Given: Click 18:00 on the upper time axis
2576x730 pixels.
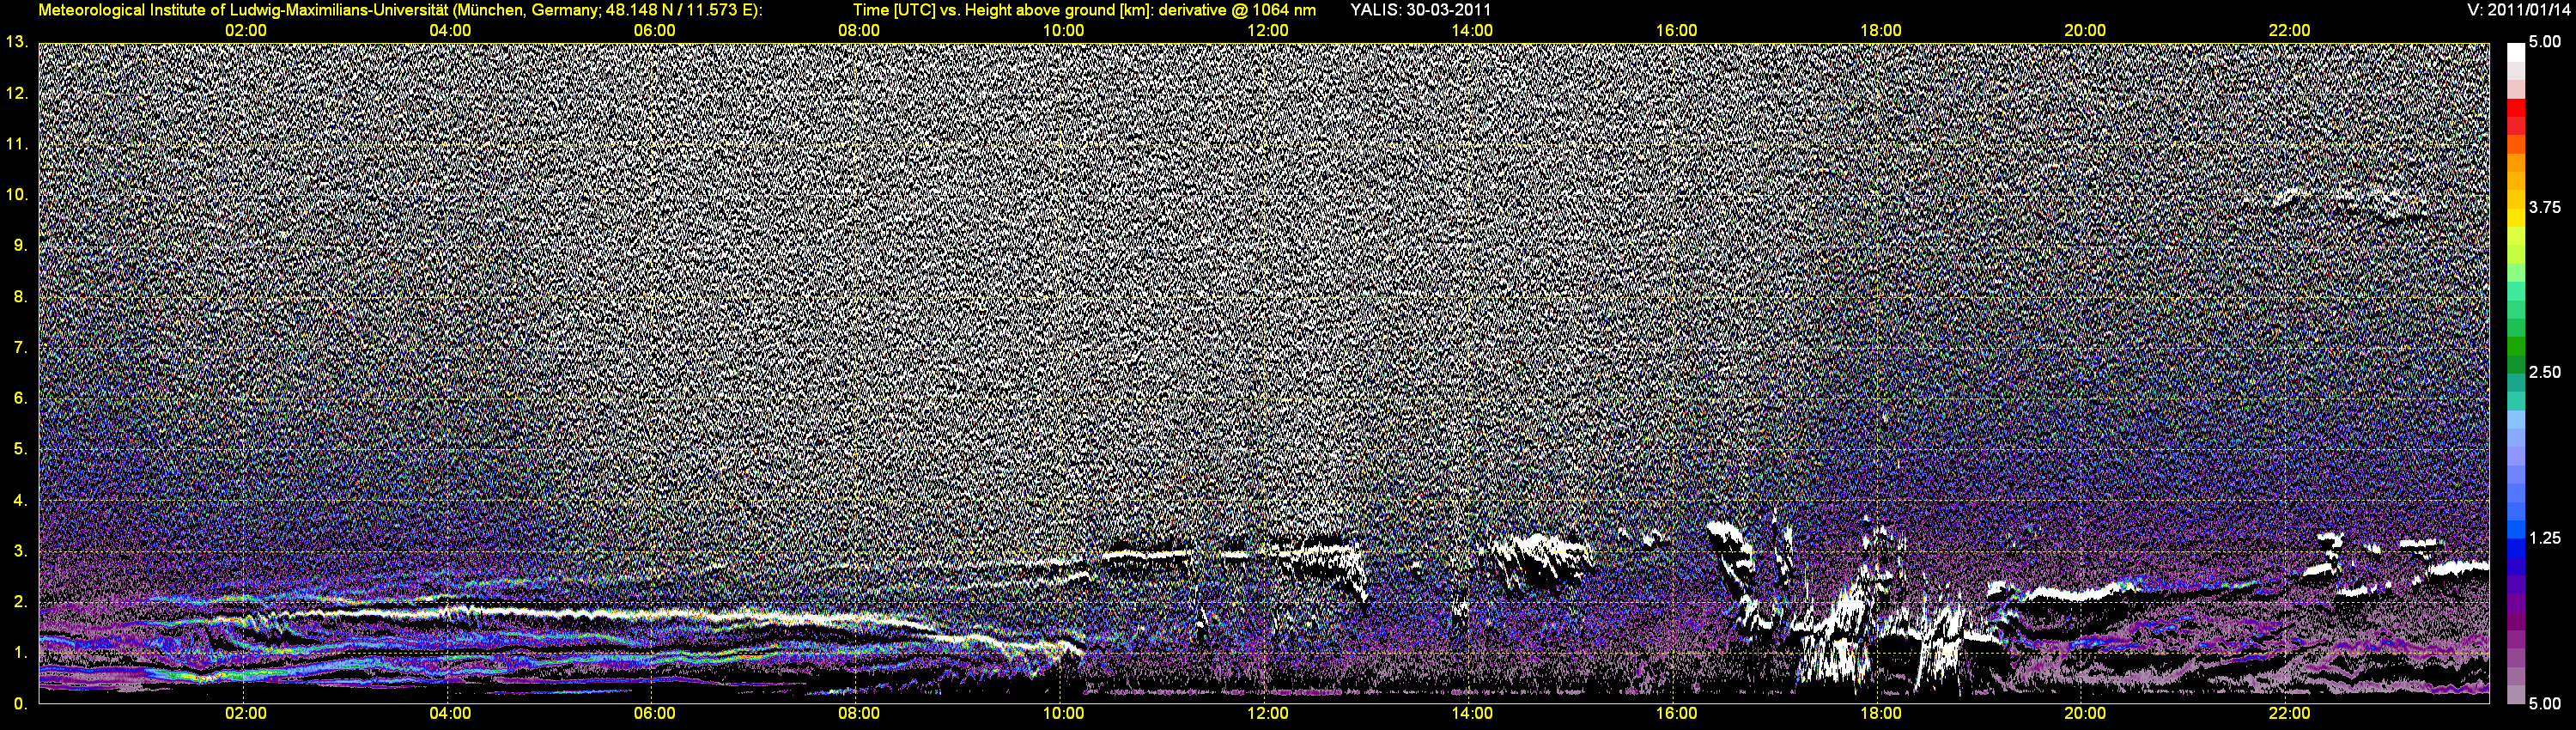Looking at the screenshot, I should [x=1880, y=31].
